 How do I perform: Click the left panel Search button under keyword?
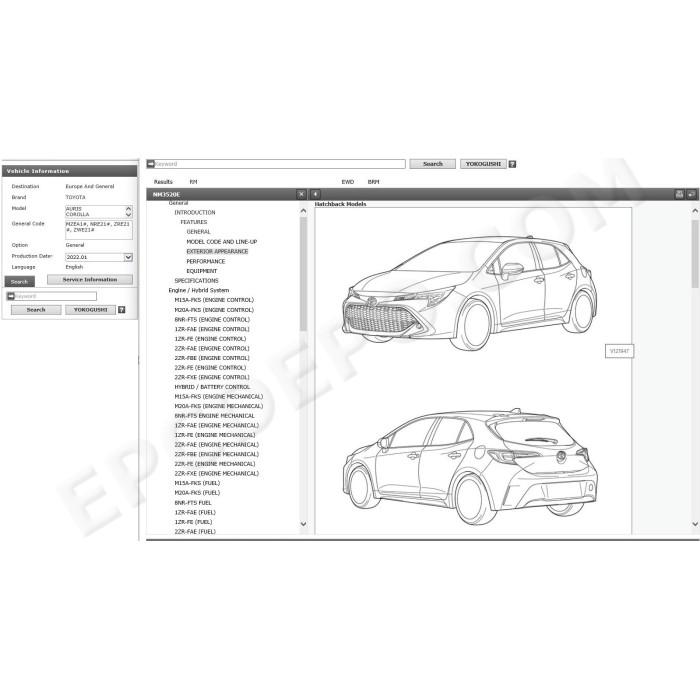tap(36, 310)
